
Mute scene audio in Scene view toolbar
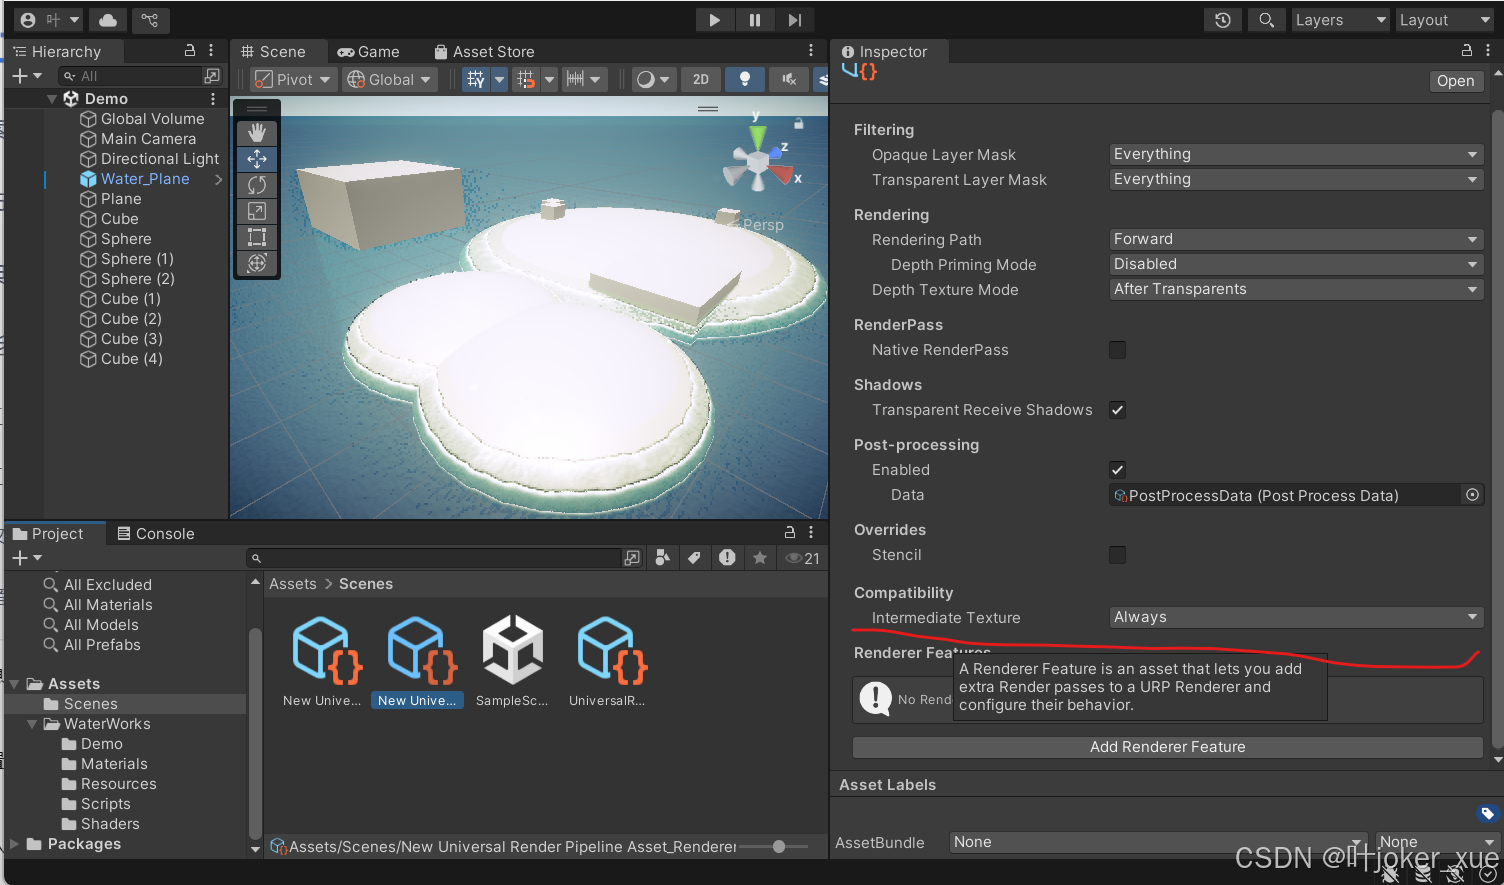[x=788, y=79]
